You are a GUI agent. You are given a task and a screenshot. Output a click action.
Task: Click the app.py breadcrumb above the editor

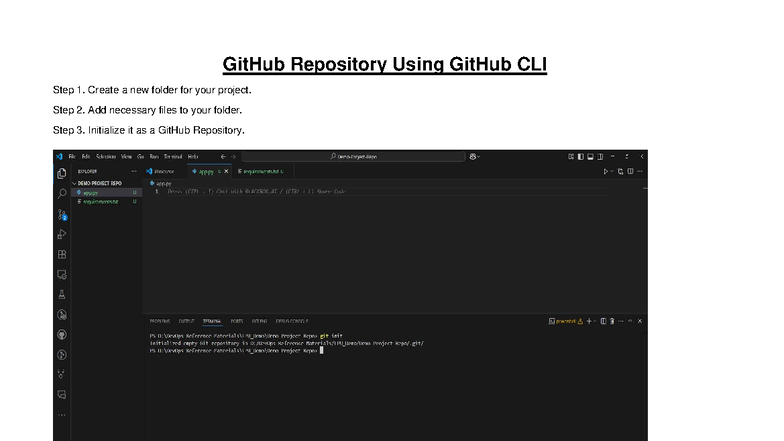coord(161,184)
